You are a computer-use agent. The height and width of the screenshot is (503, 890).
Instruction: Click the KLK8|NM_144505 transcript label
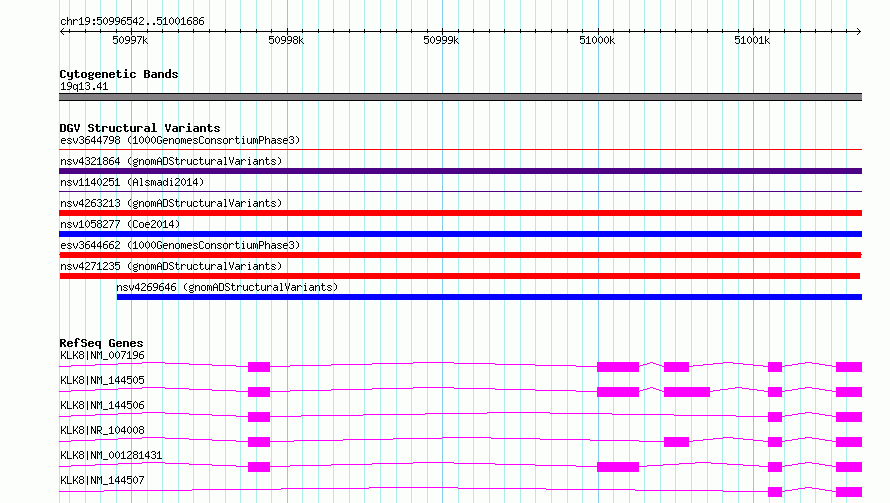tap(102, 380)
